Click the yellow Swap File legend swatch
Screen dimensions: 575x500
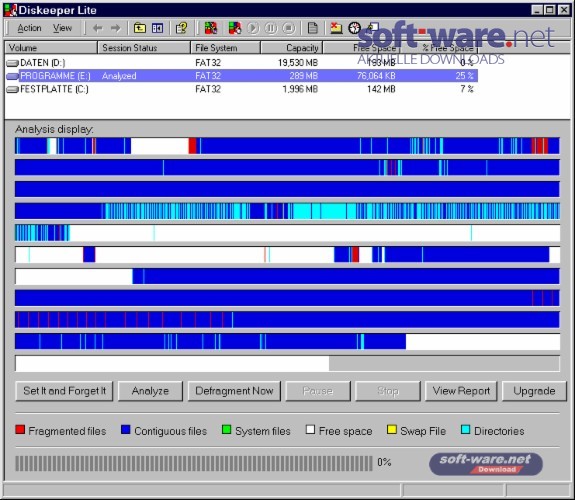click(392, 430)
